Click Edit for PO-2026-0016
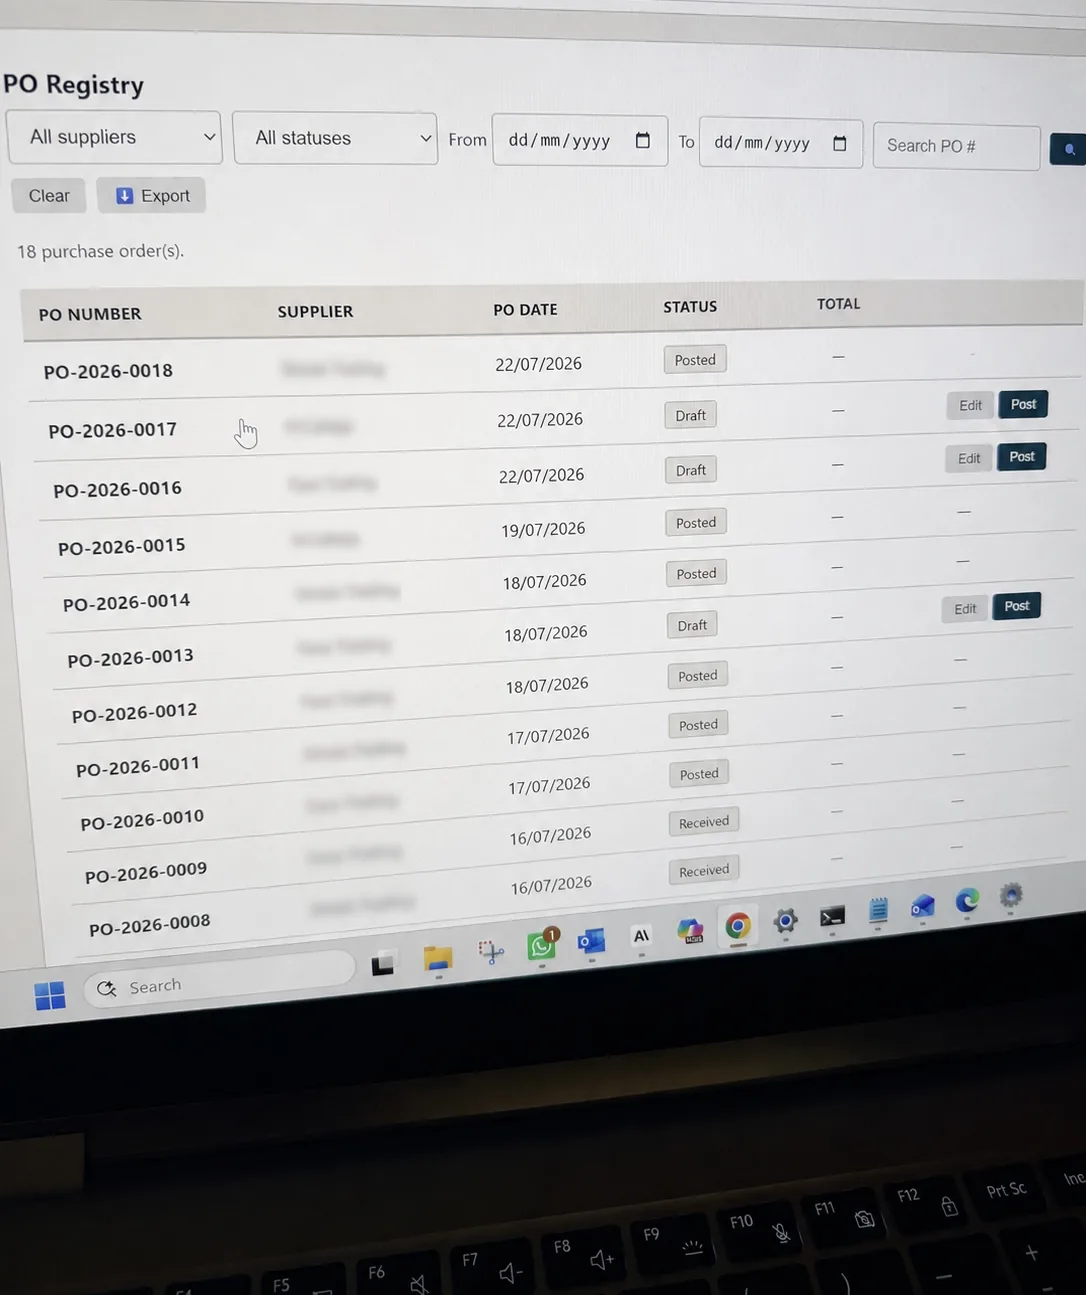 coord(969,458)
